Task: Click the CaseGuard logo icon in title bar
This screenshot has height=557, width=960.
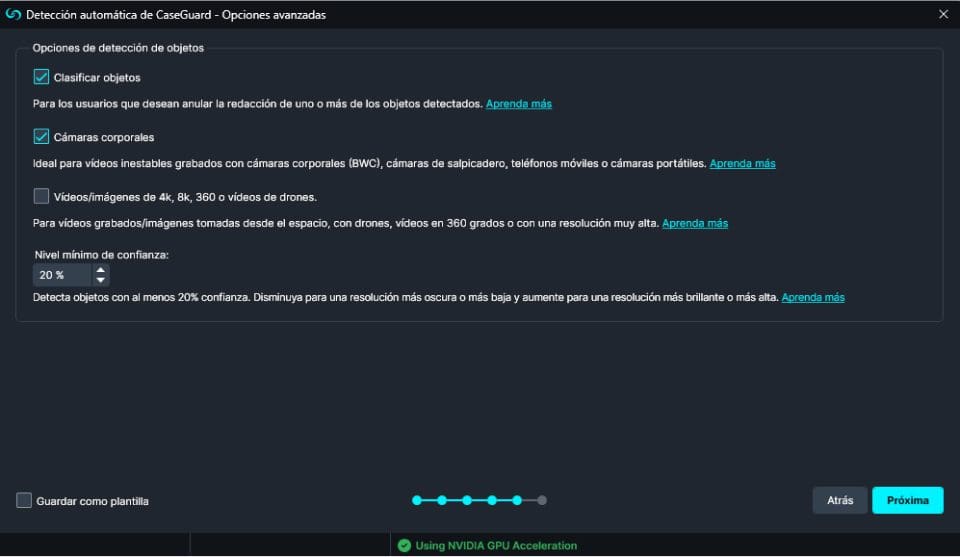Action: [x=13, y=14]
